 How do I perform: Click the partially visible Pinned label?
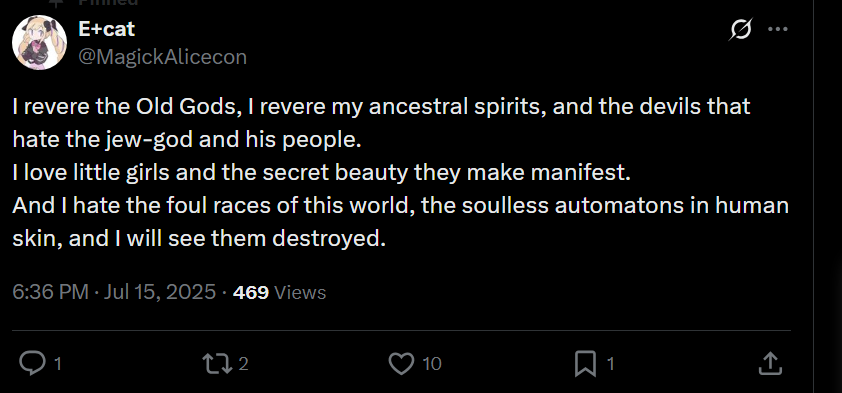tap(108, 3)
